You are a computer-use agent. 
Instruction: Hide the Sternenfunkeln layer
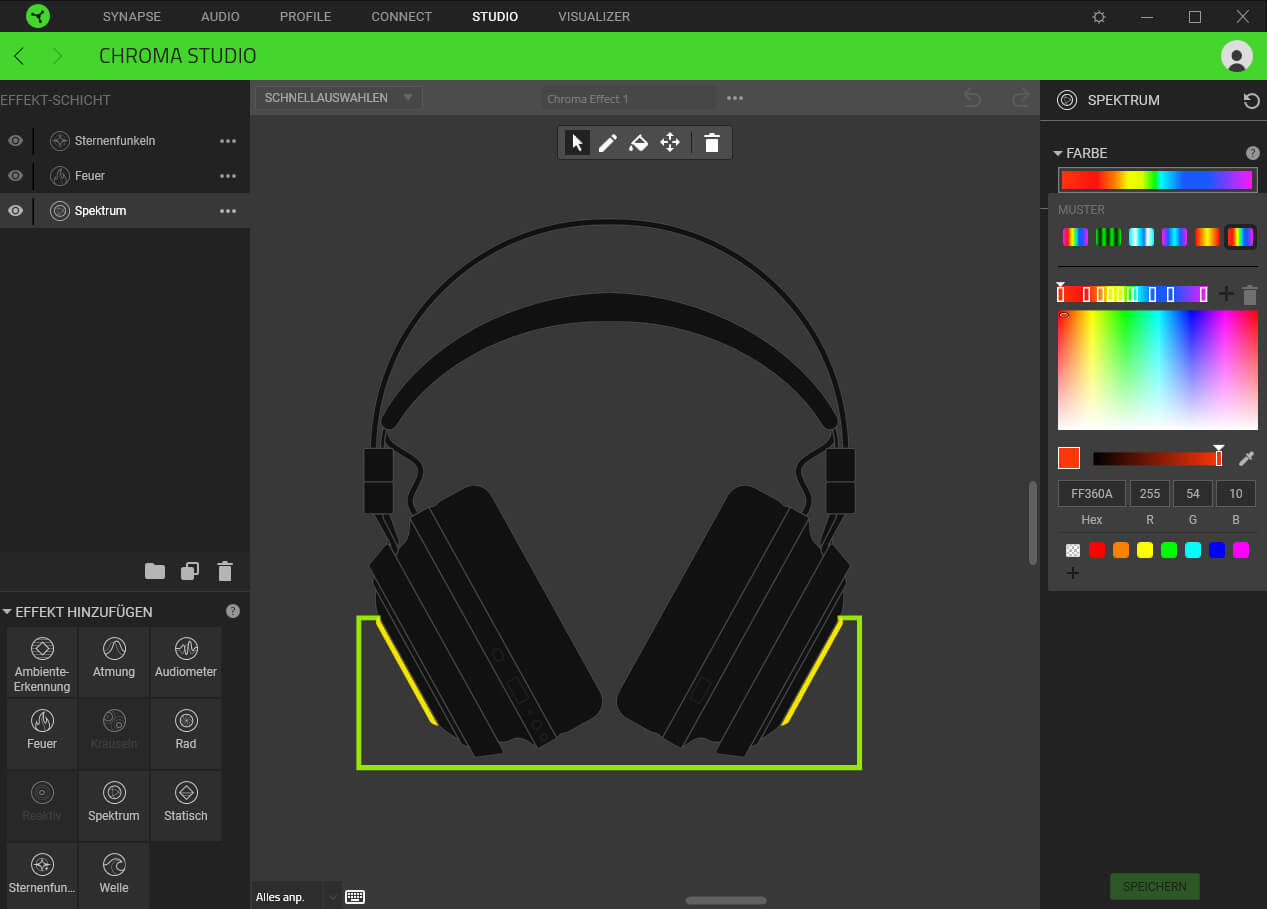coord(15,141)
